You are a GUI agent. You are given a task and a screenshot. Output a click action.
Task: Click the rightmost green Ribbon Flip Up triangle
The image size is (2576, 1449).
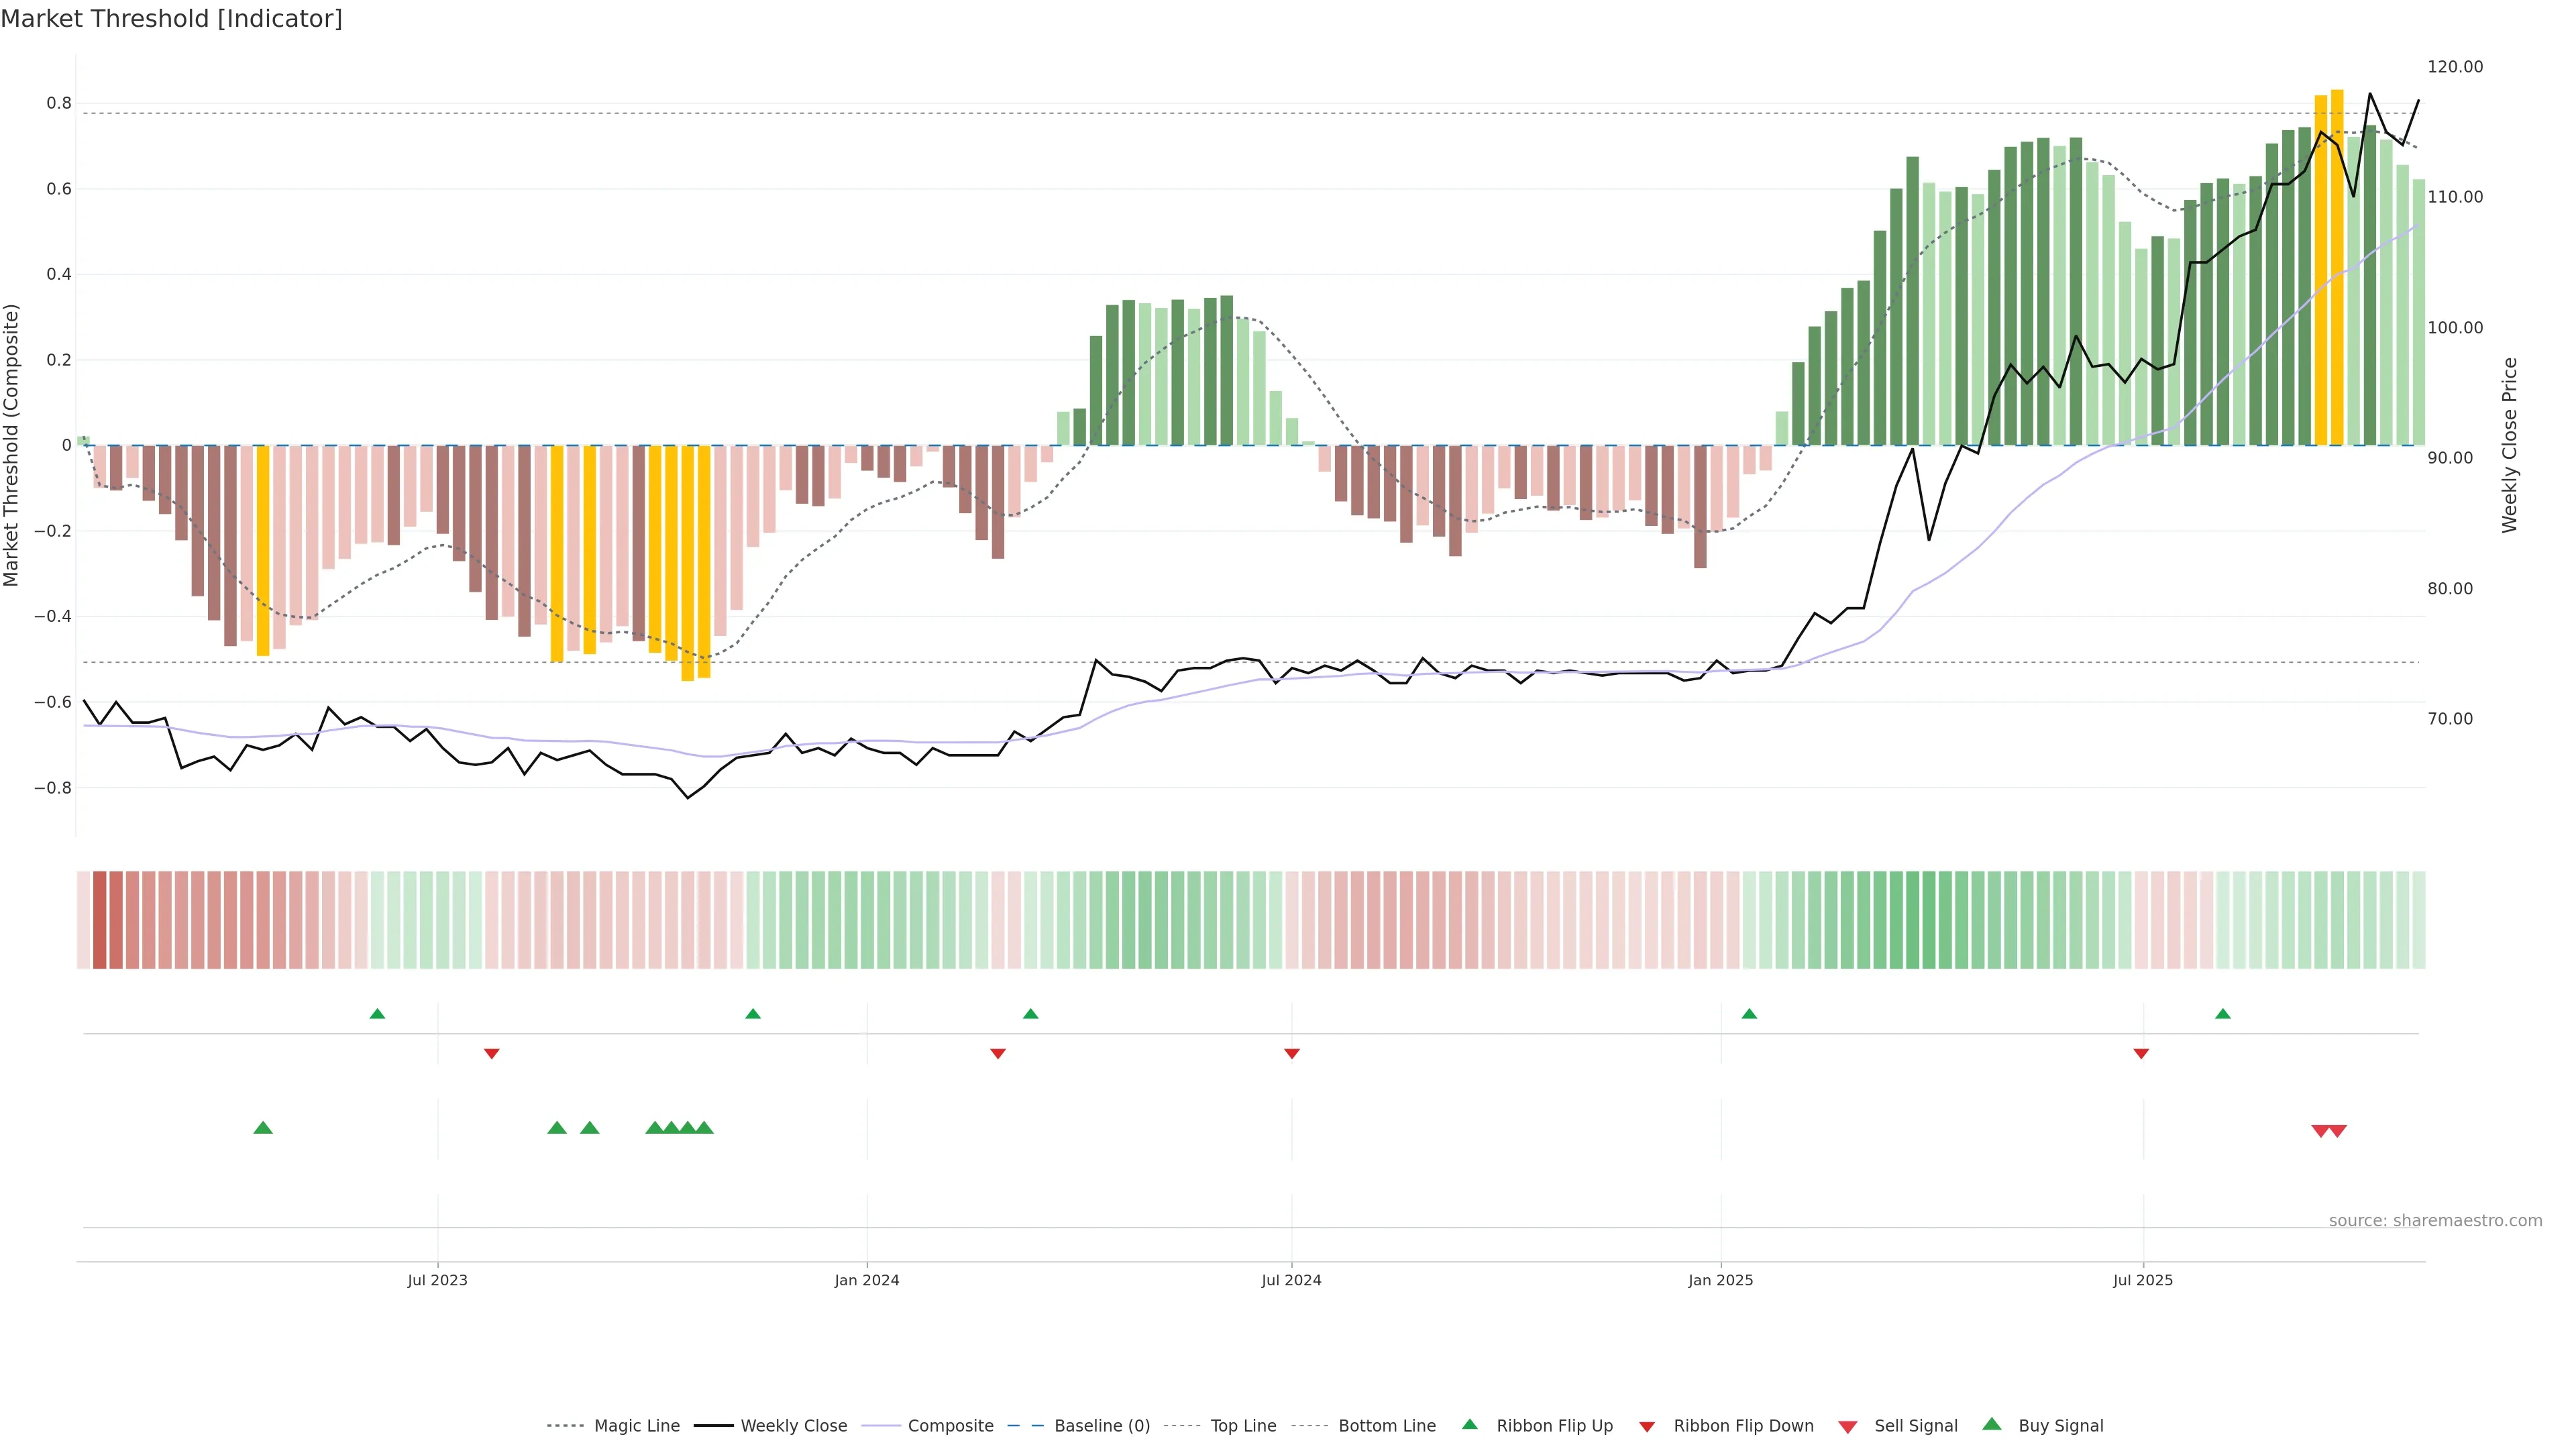(2223, 1014)
